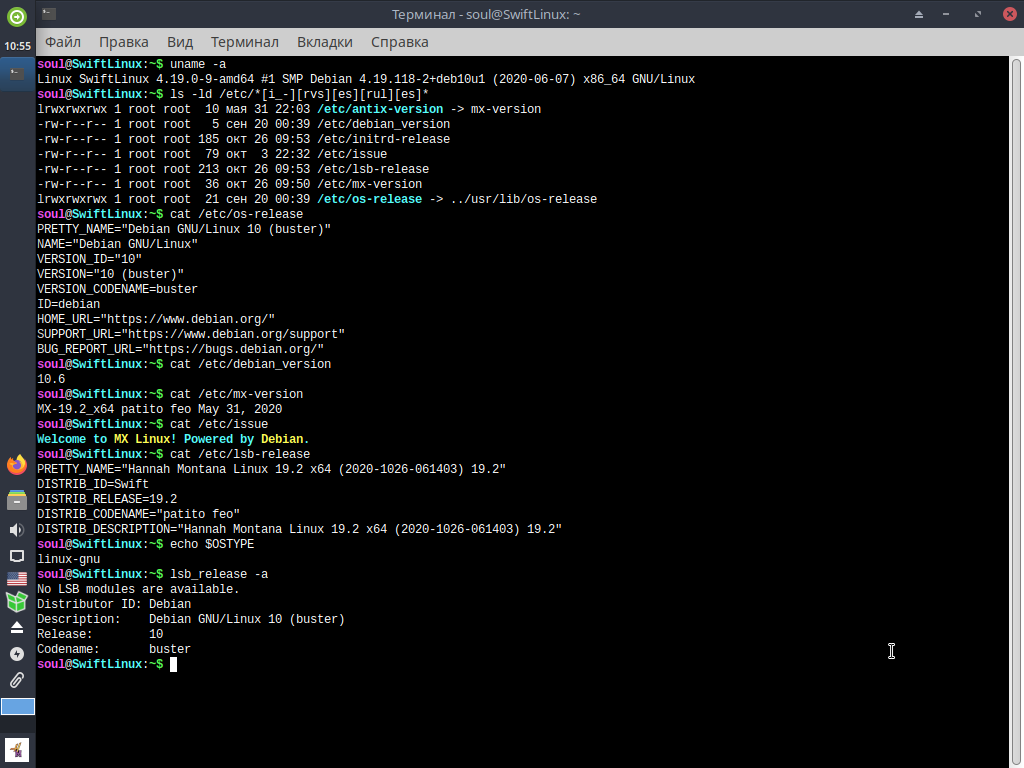Open the Вкладки menu
The width and height of the screenshot is (1024, 768).
(325, 42)
